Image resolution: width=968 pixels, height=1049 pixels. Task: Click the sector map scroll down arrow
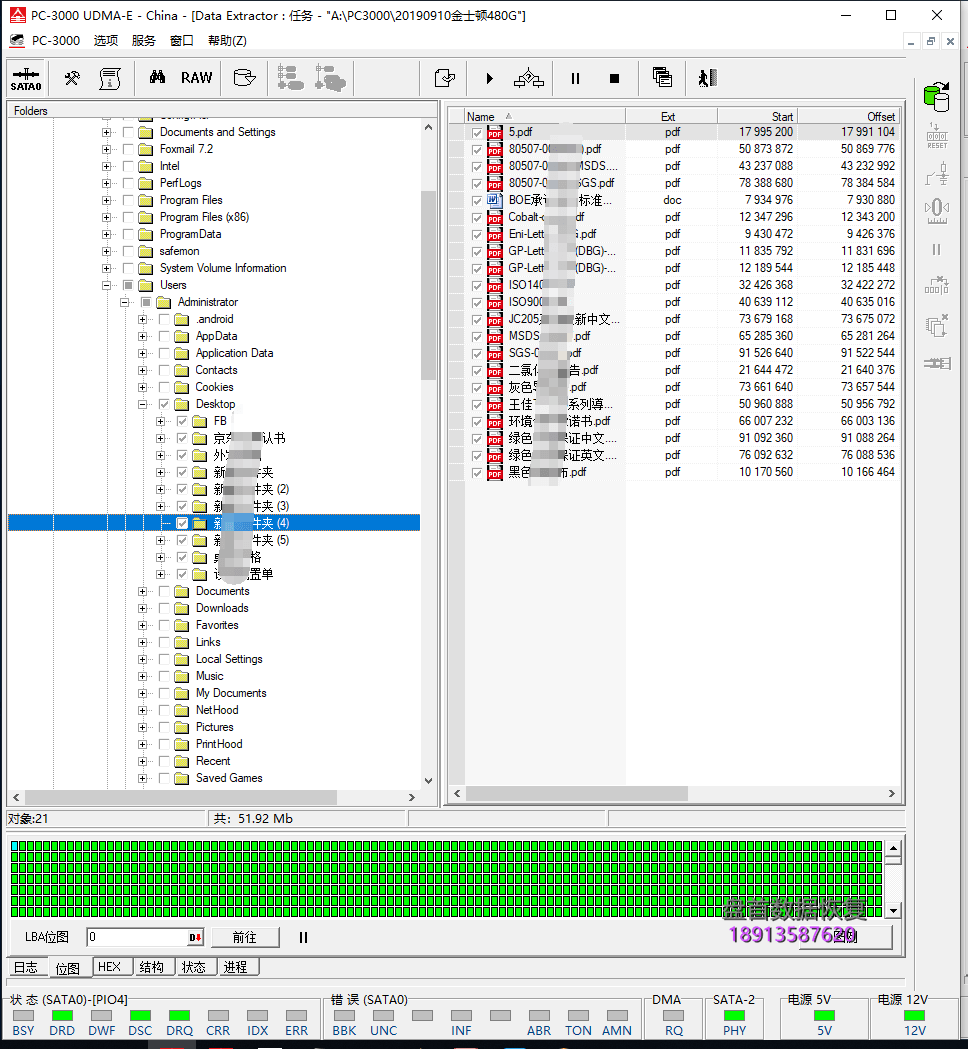point(894,911)
